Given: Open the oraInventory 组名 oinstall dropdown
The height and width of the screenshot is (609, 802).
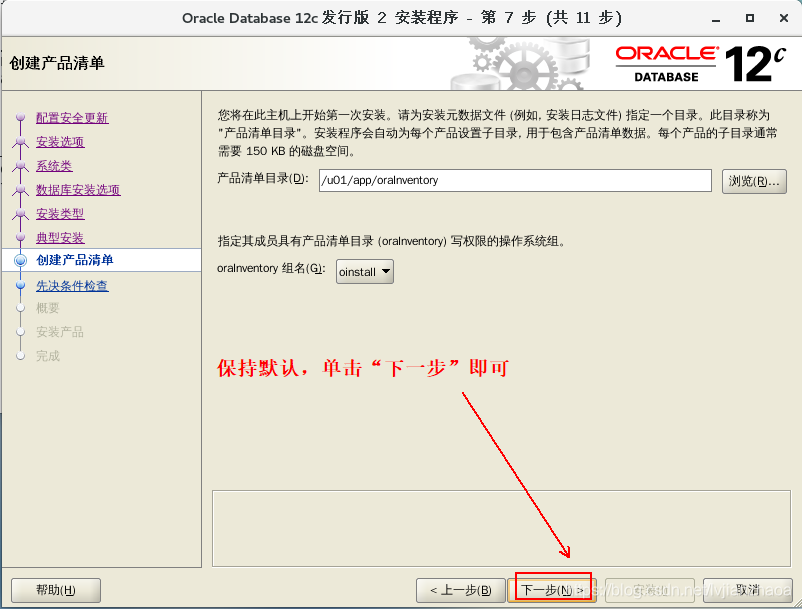Looking at the screenshot, I should click(365, 272).
